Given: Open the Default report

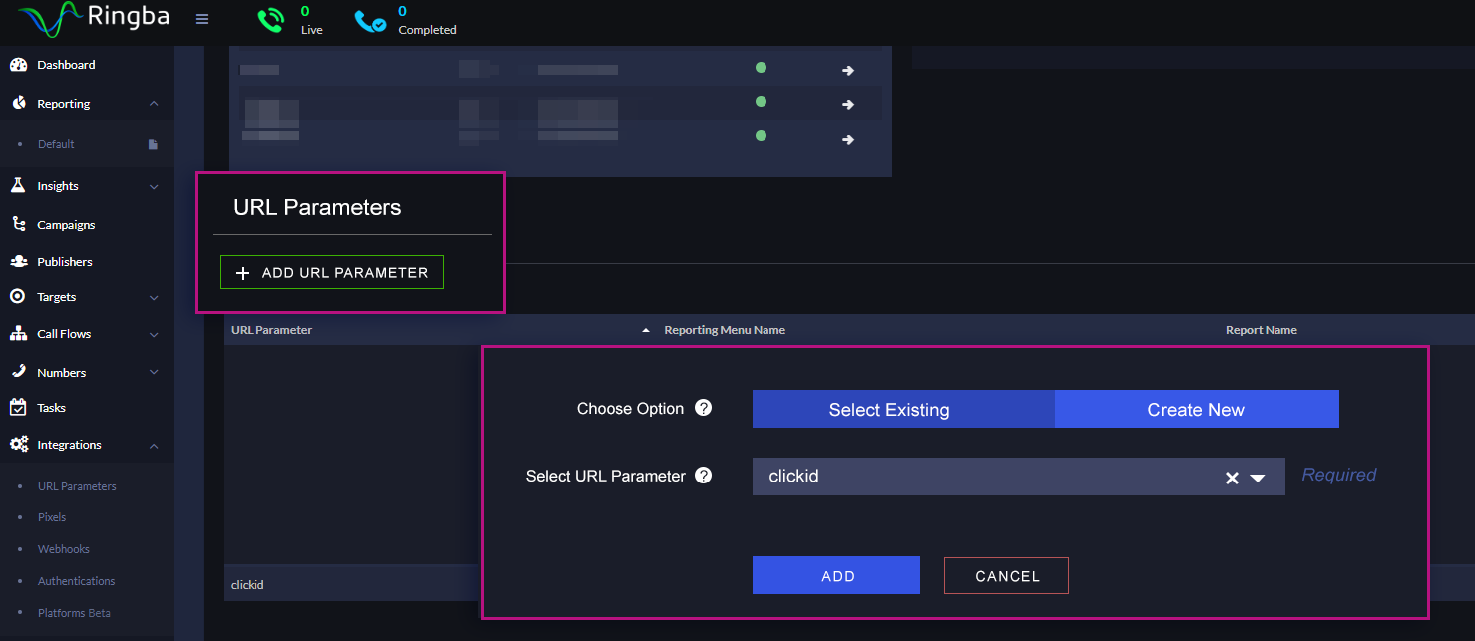Looking at the screenshot, I should (56, 144).
